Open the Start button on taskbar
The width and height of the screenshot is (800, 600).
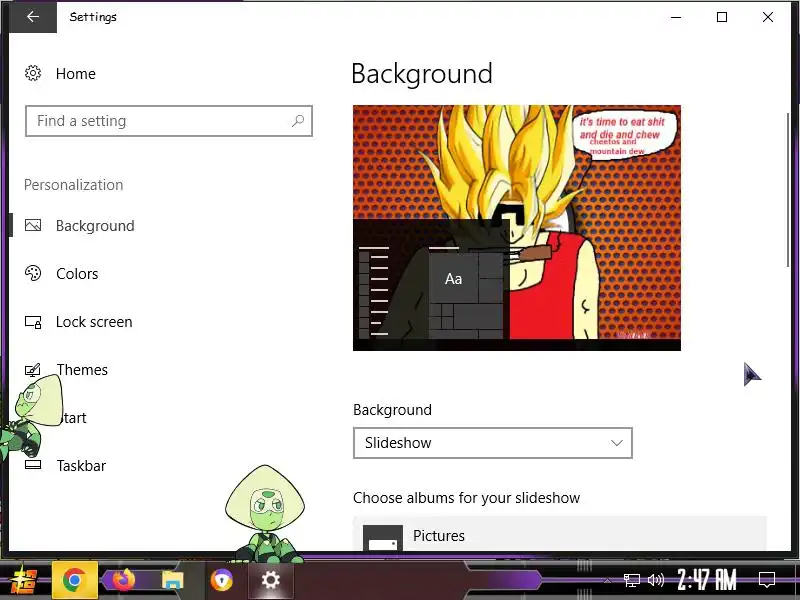click(x=24, y=581)
